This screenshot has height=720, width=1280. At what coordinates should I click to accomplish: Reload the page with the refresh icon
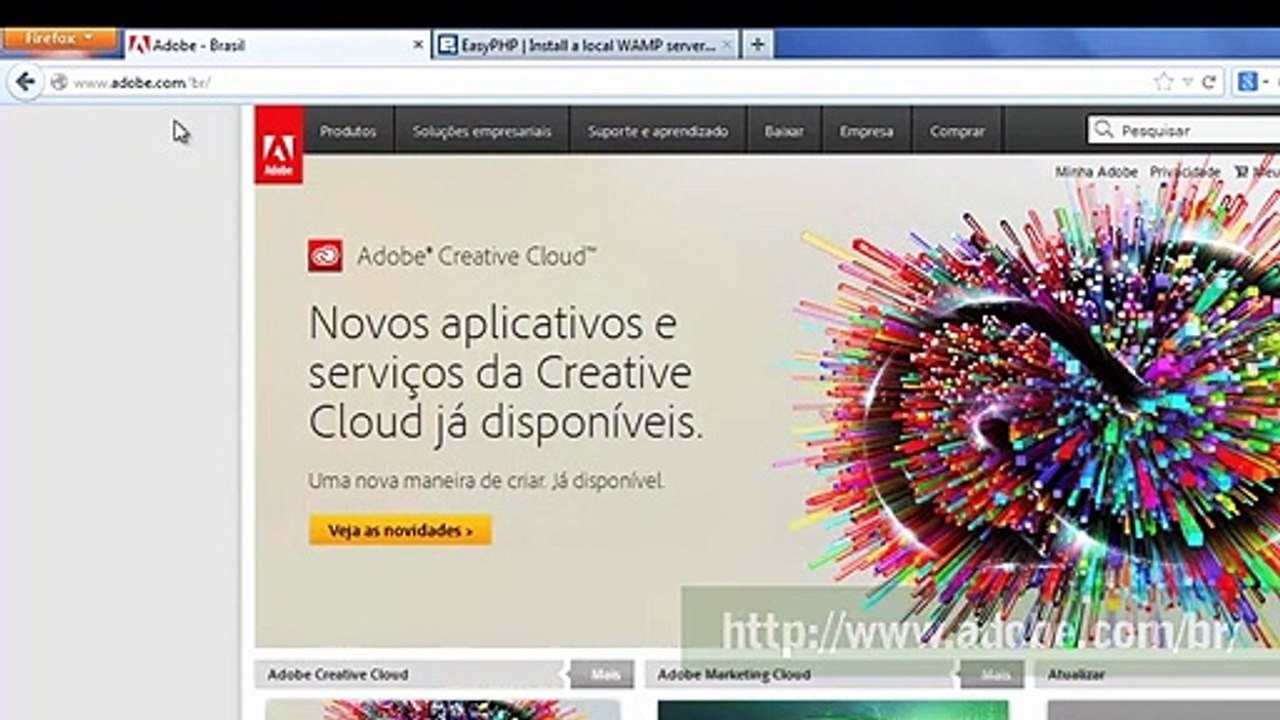click(1208, 82)
